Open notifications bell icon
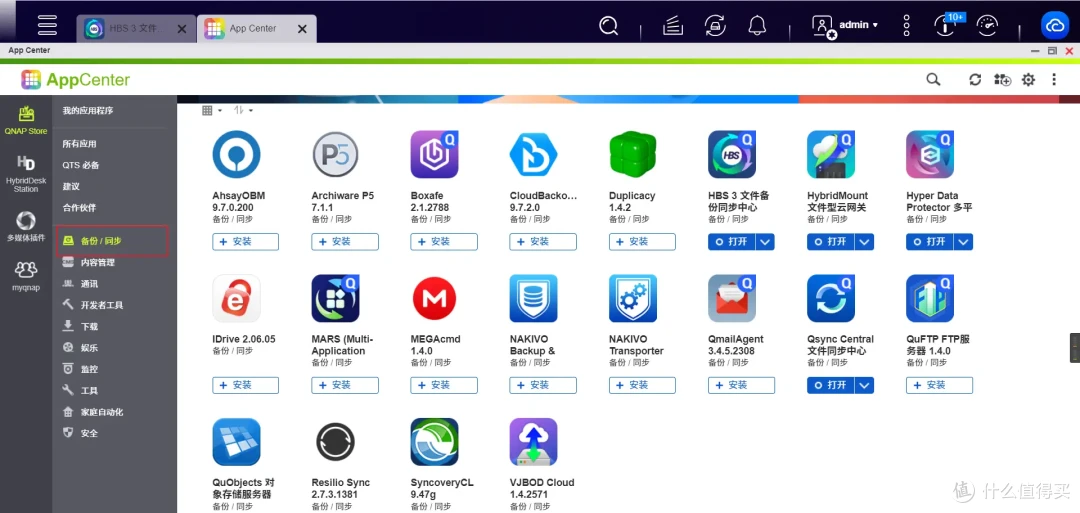The height and width of the screenshot is (513, 1080). pos(758,26)
